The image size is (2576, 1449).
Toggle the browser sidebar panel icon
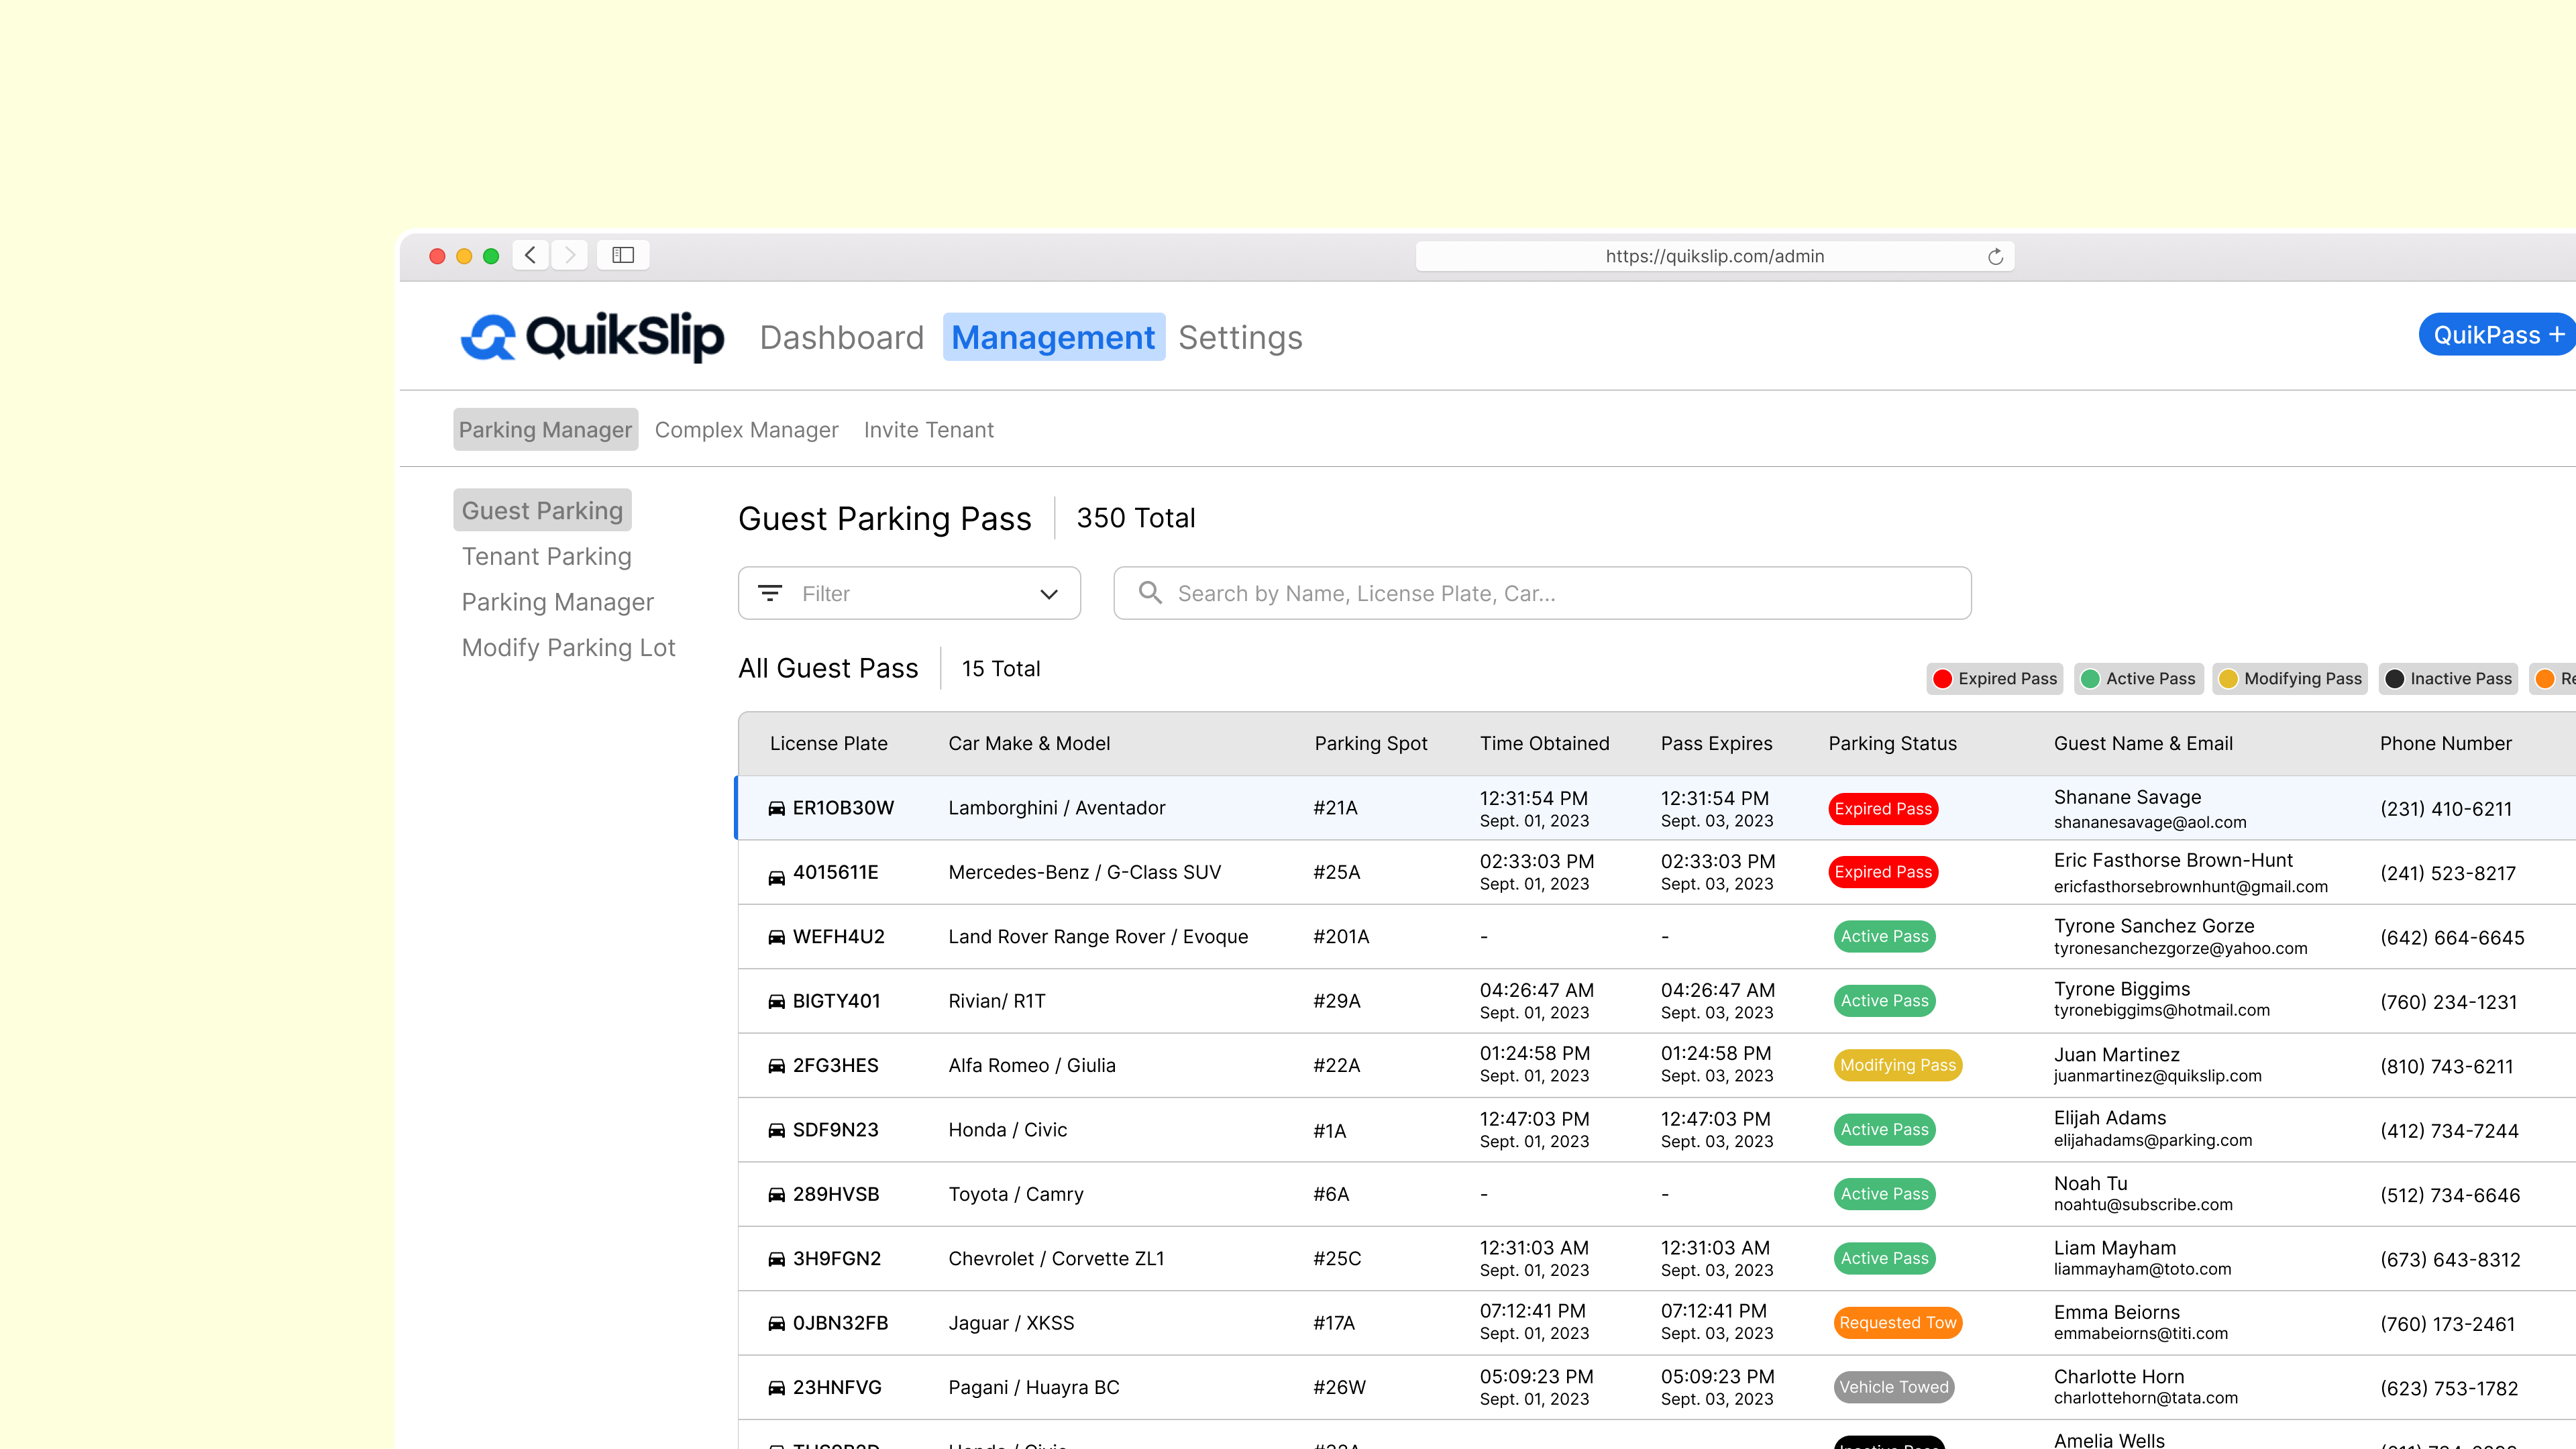pos(623,255)
